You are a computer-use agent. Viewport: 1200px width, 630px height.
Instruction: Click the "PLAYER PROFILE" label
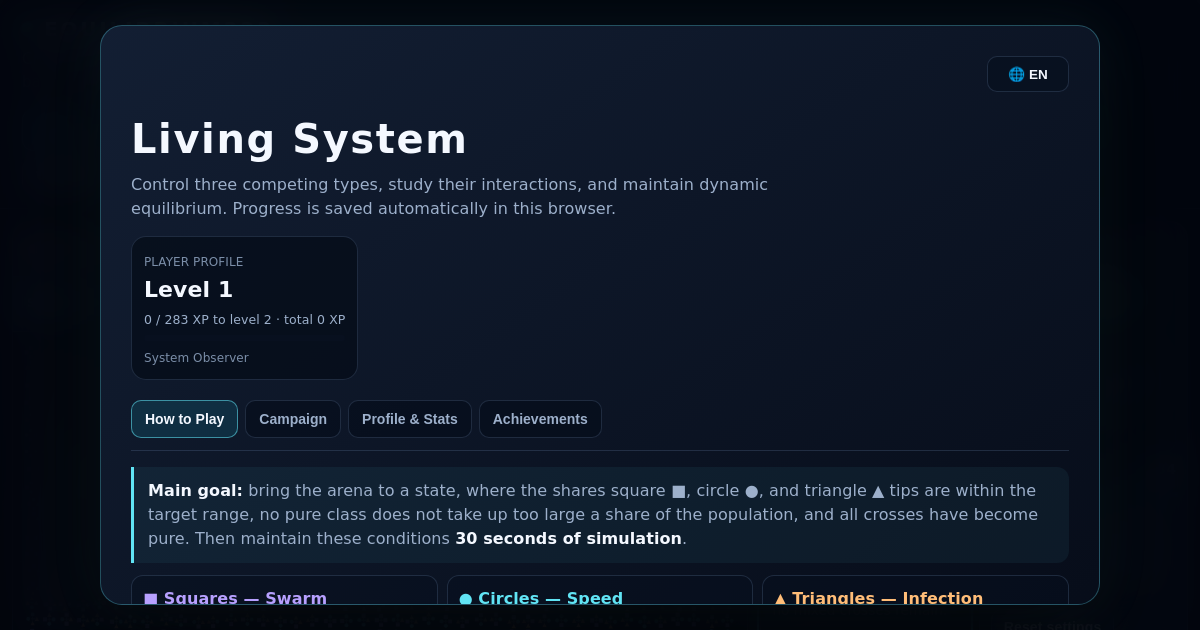click(194, 262)
